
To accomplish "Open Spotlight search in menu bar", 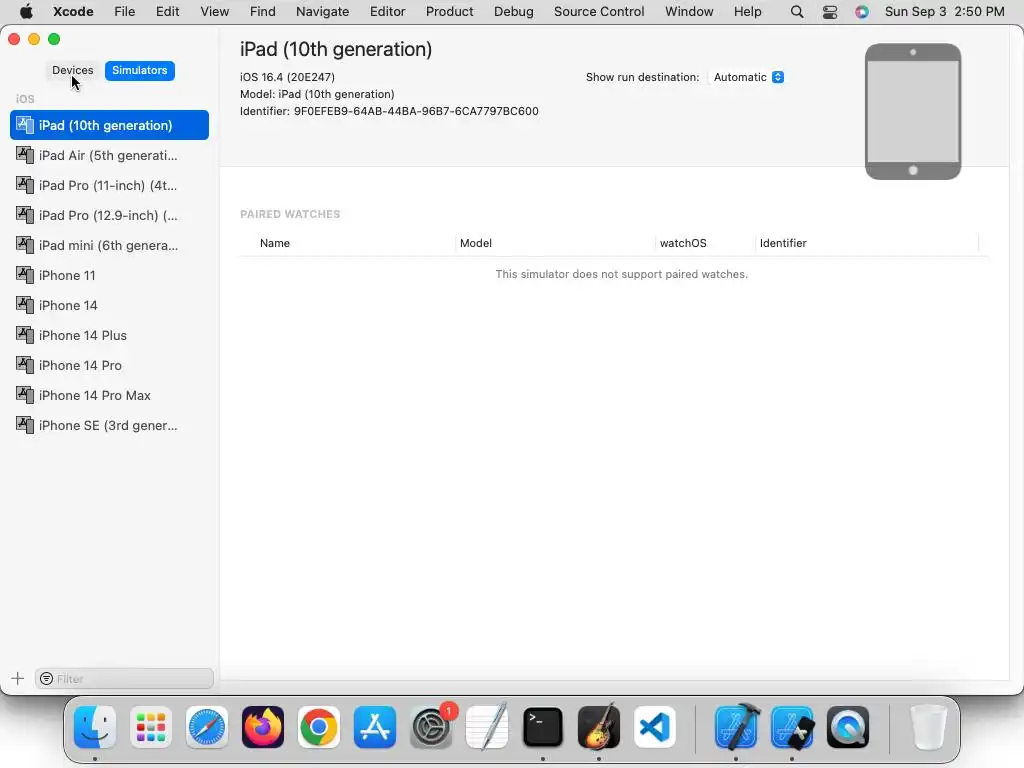I will coord(797,12).
